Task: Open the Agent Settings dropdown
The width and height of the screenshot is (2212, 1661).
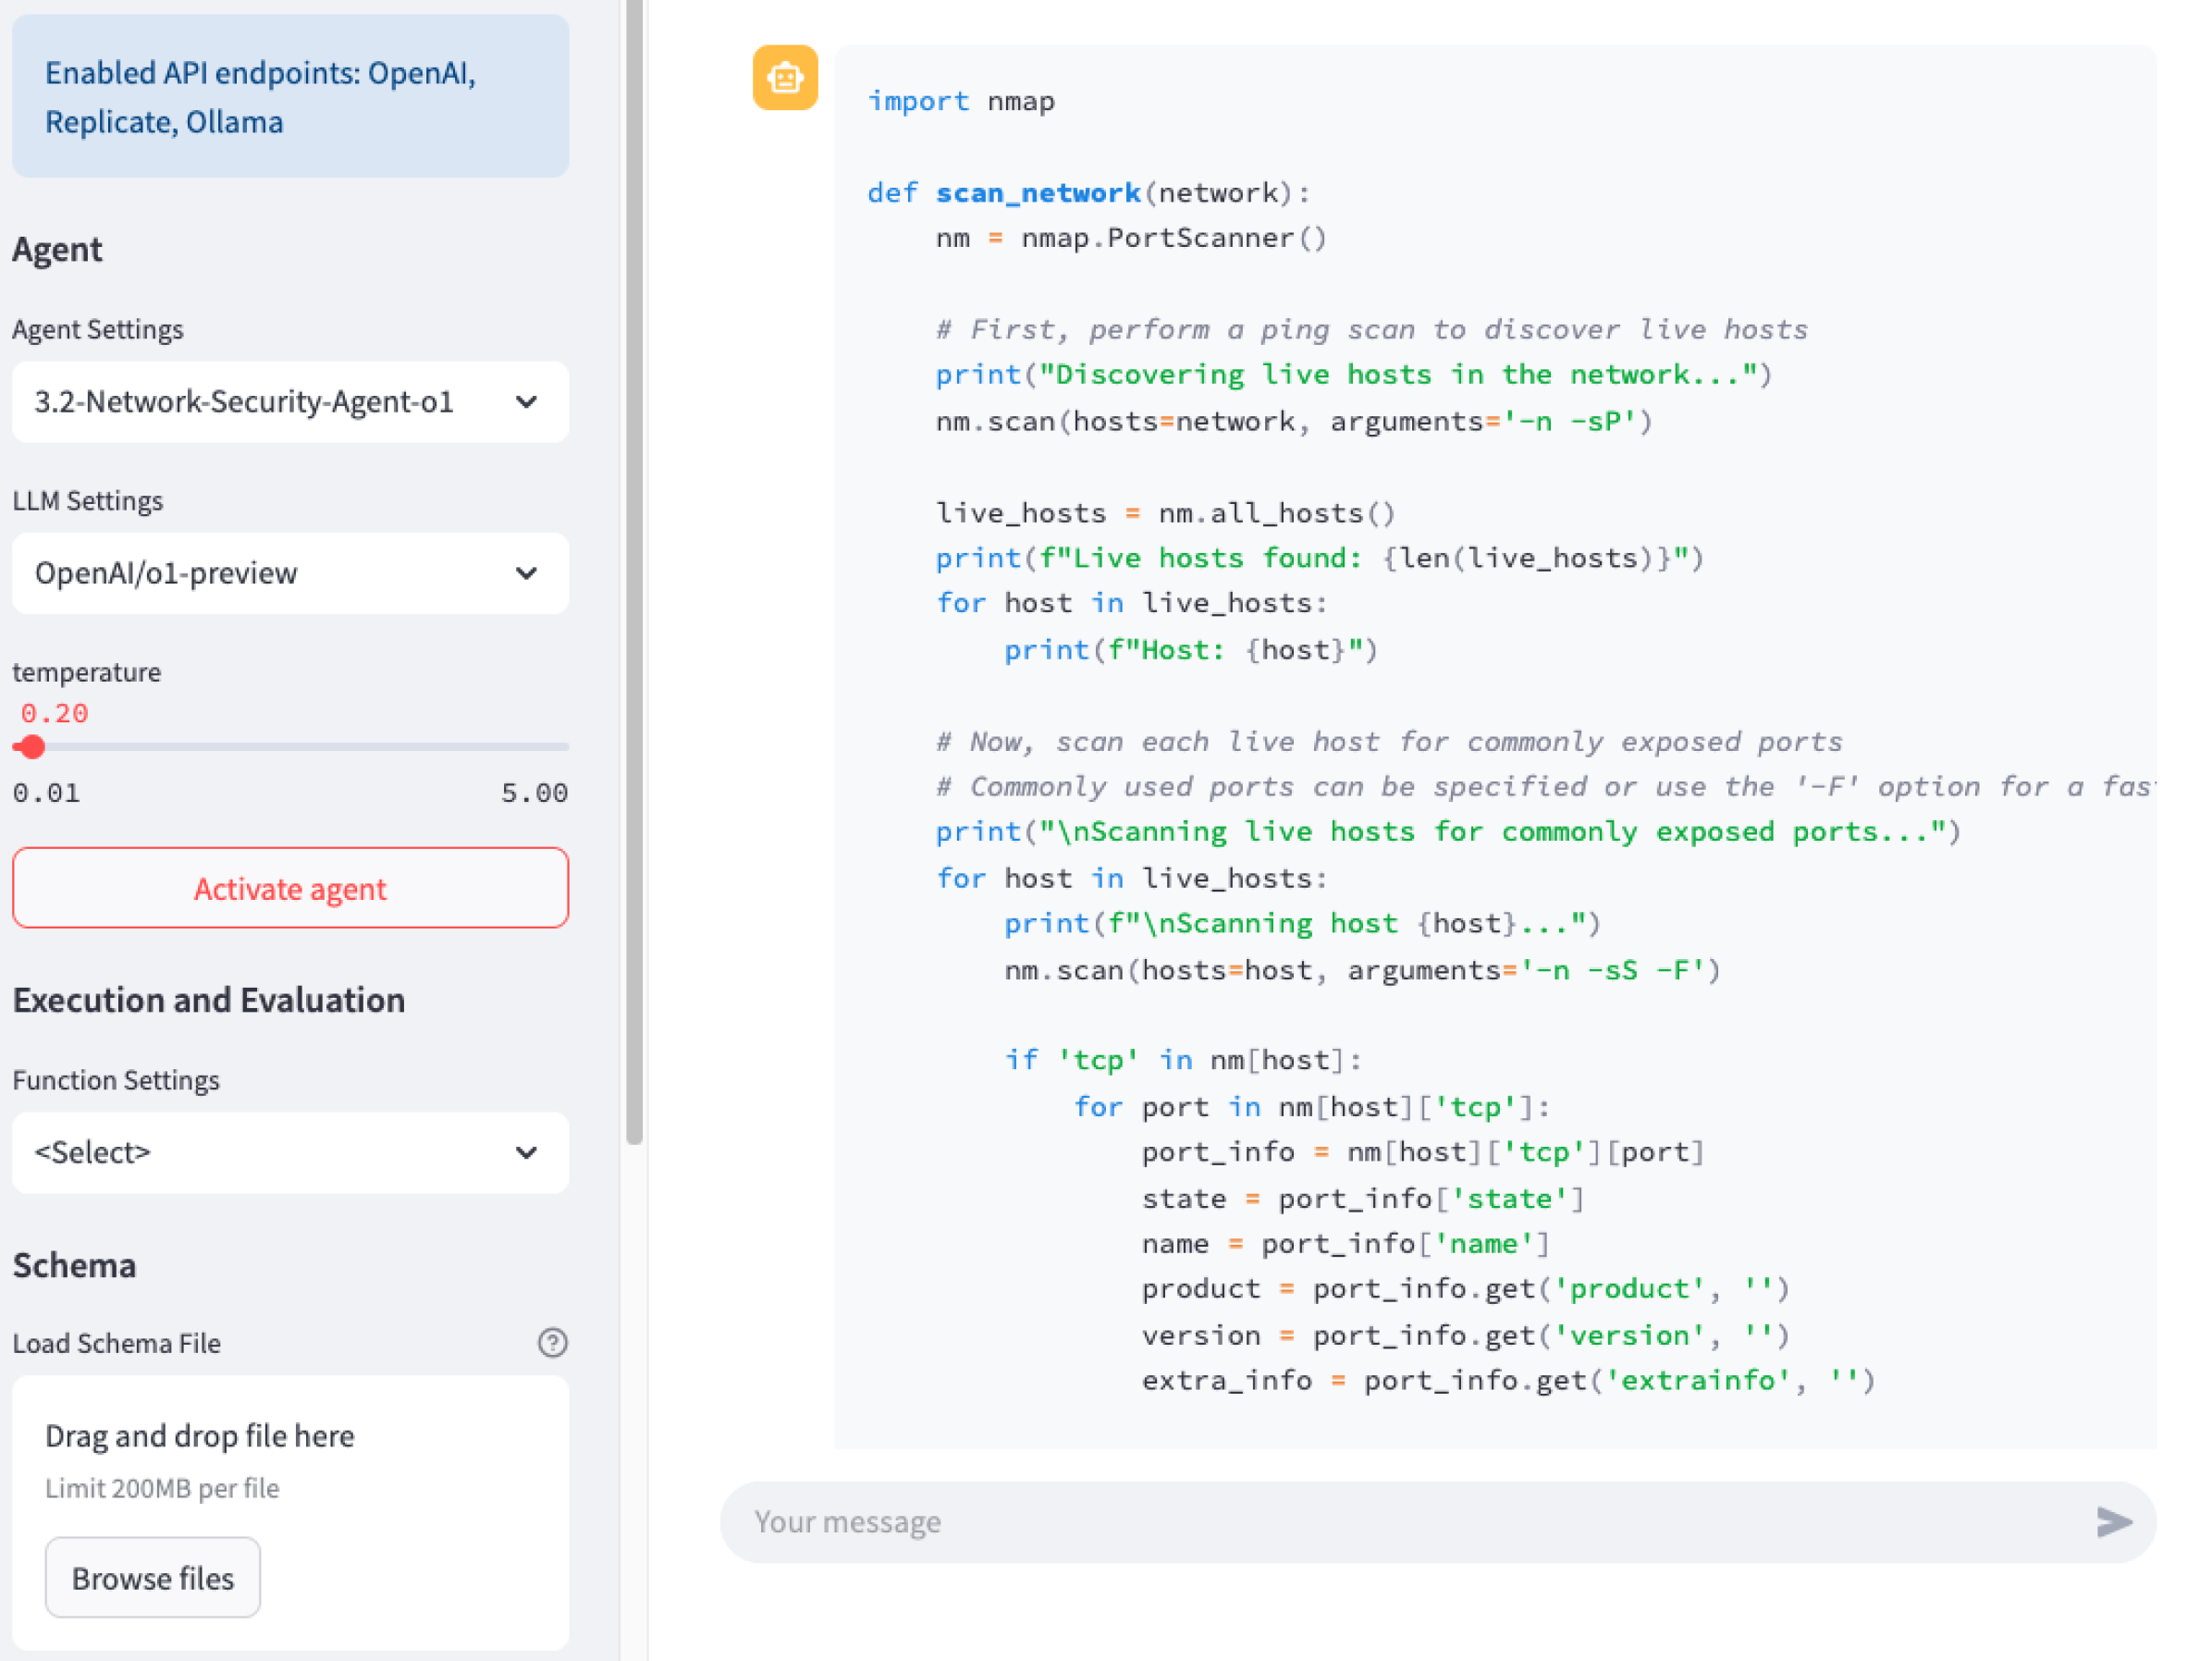Action: click(x=290, y=402)
